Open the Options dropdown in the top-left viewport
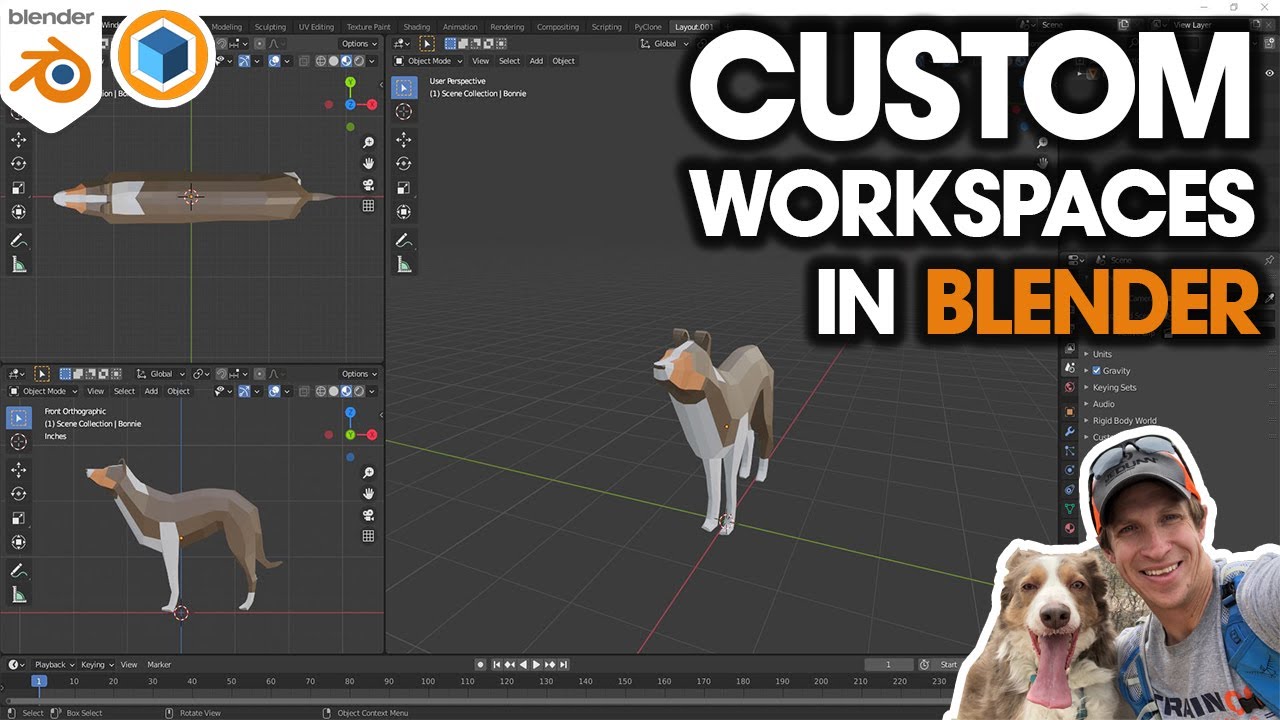The image size is (1280, 720). point(359,44)
